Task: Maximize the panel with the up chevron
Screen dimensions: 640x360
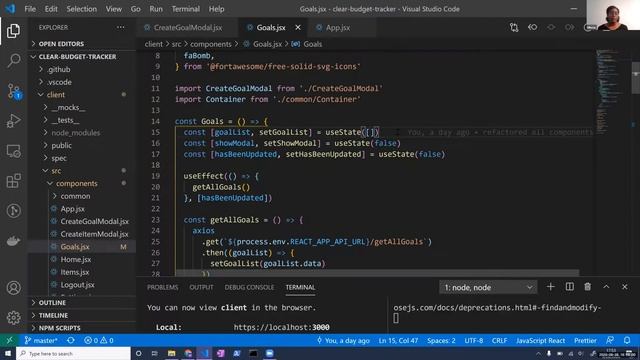Action: [x=606, y=287]
